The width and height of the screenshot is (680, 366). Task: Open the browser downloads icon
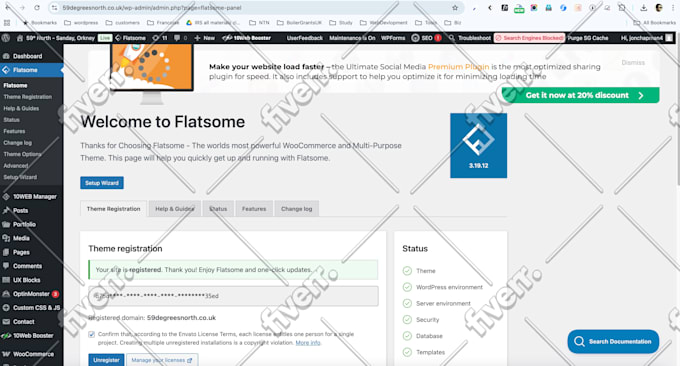coord(644,8)
